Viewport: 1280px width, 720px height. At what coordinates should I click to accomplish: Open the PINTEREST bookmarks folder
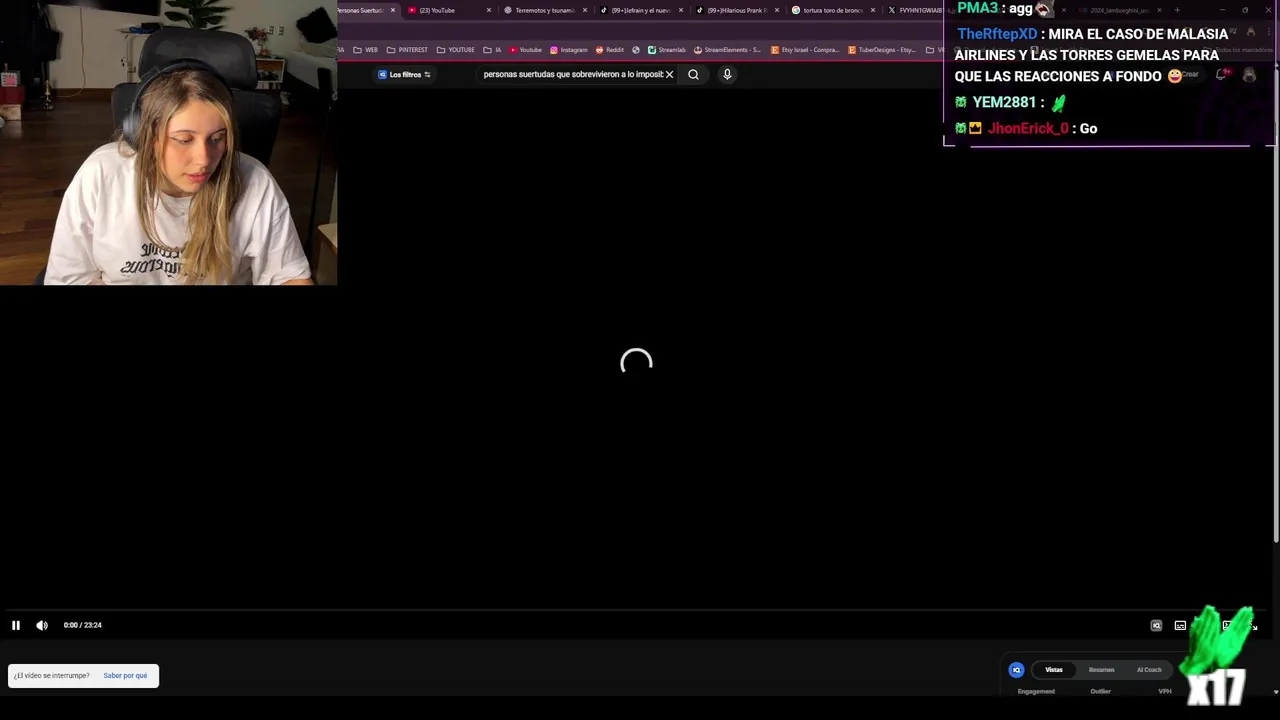(x=407, y=50)
